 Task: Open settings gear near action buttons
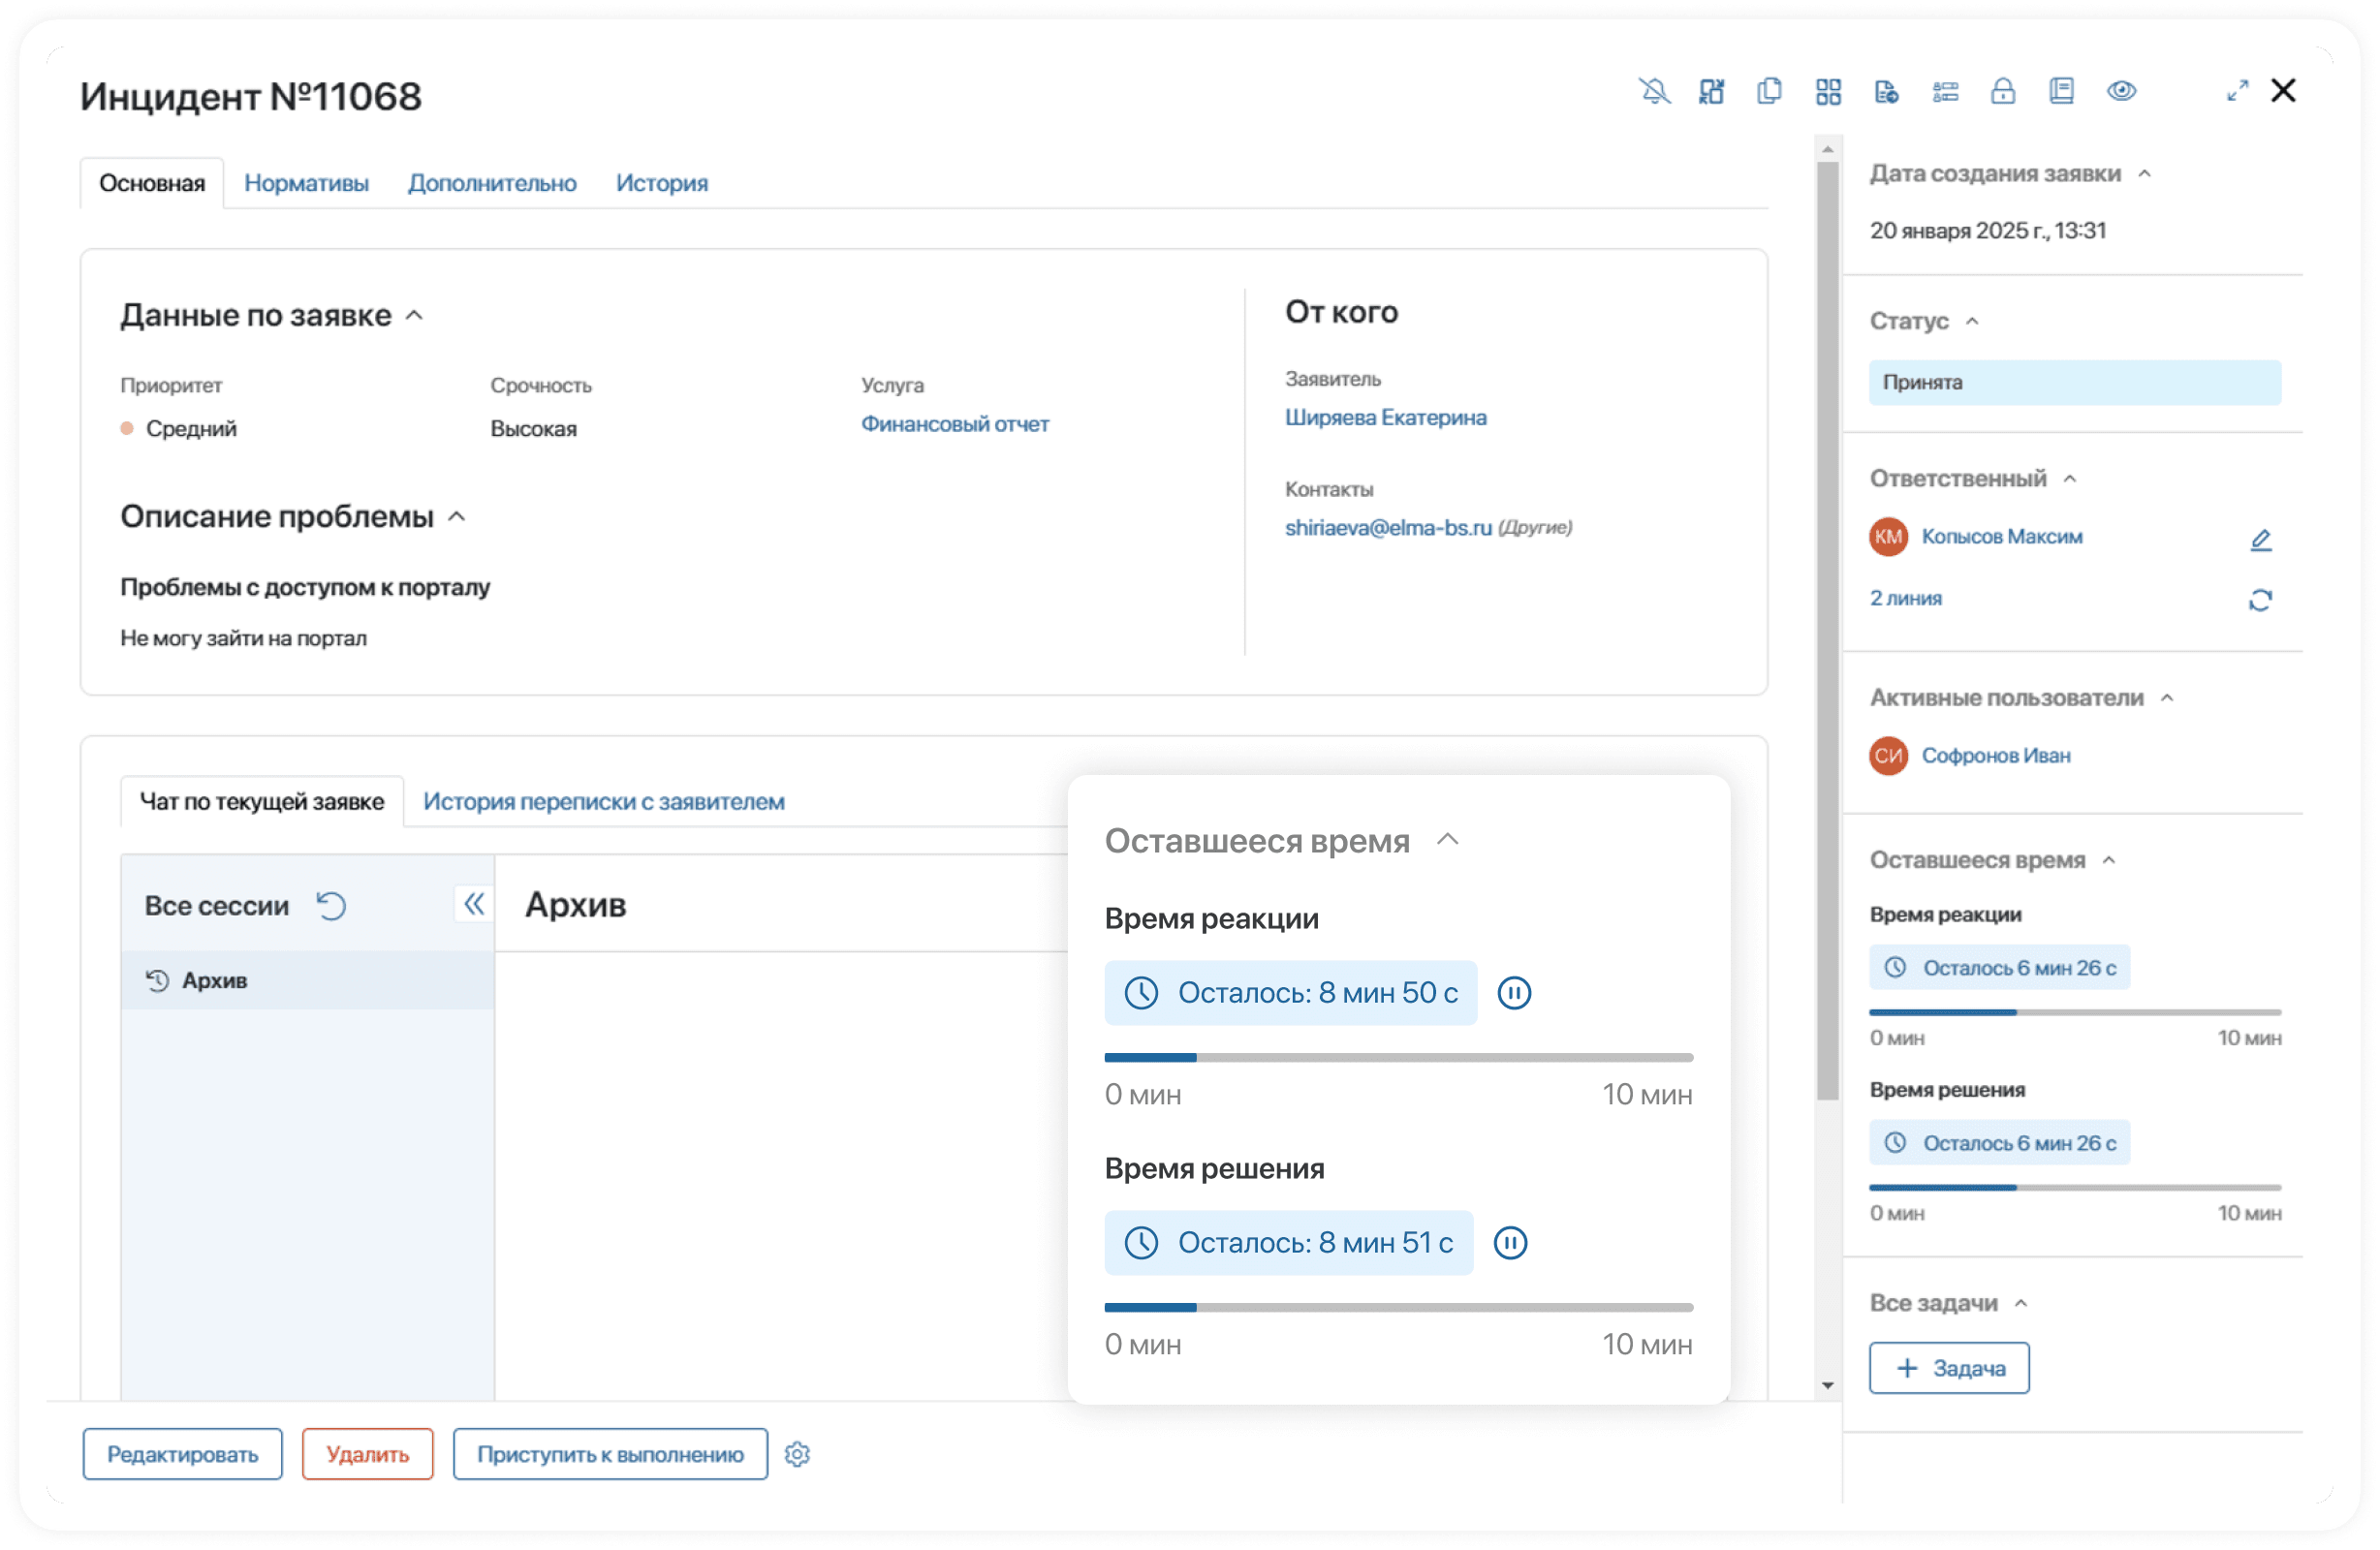(797, 1455)
